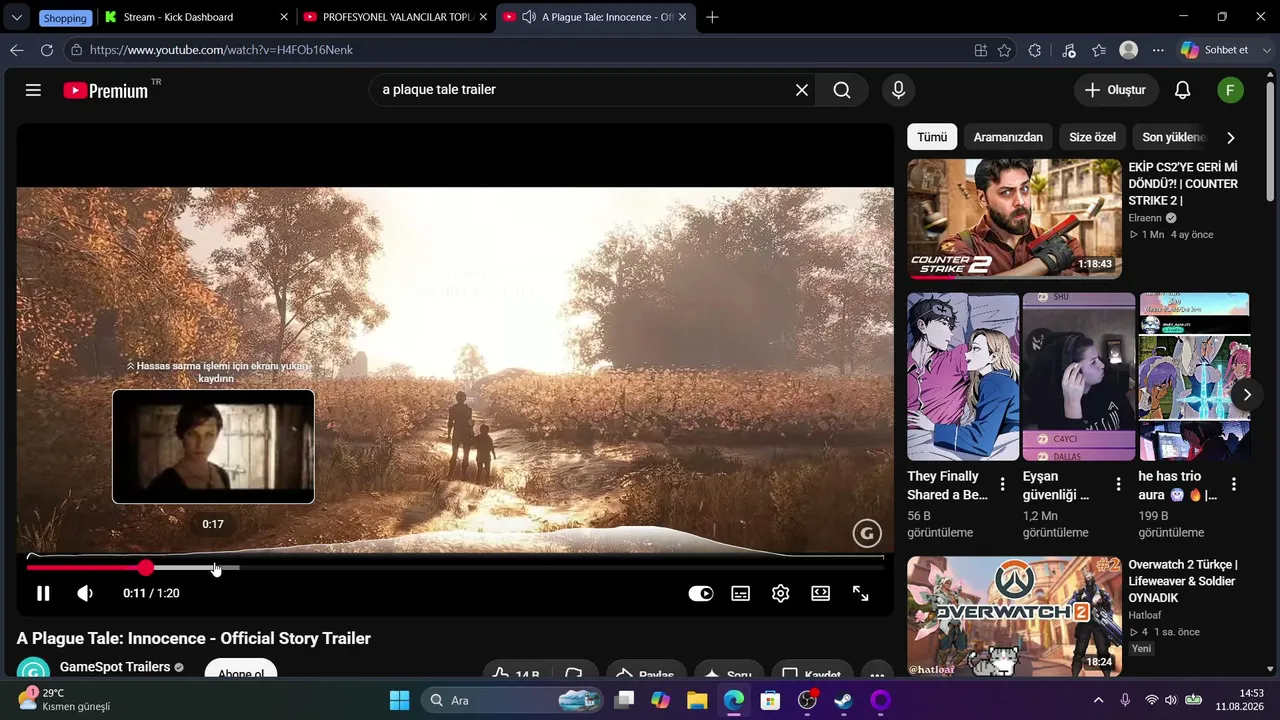Open YouTube notifications bell
1280x720 pixels.
(x=1182, y=90)
